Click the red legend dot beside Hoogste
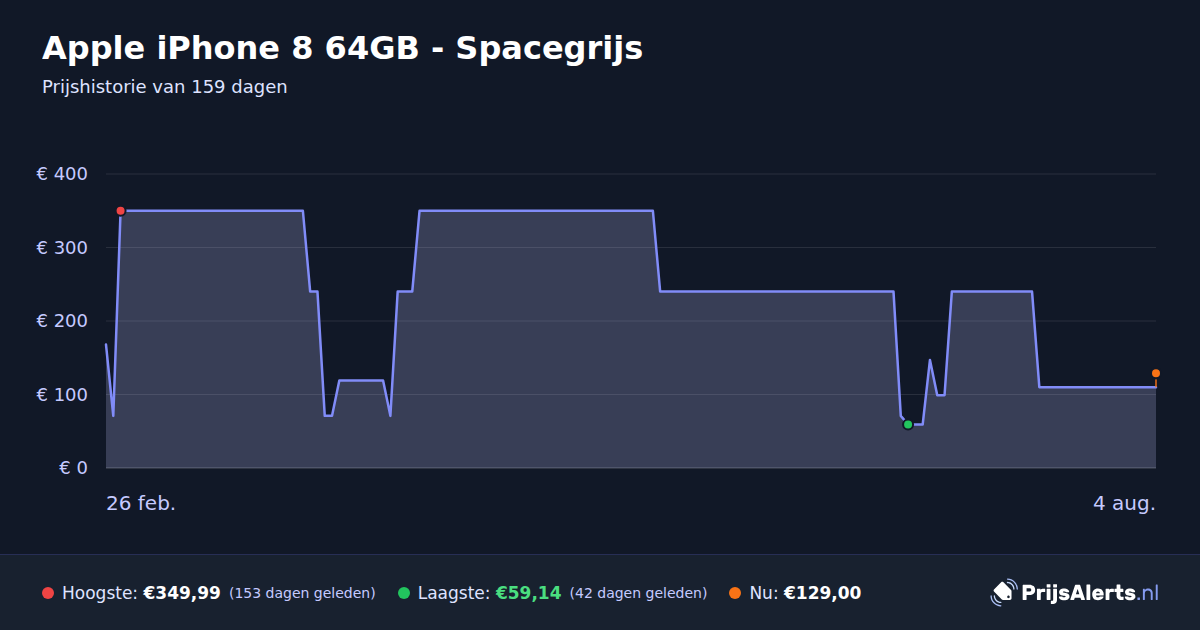The width and height of the screenshot is (1200, 630). 48,593
